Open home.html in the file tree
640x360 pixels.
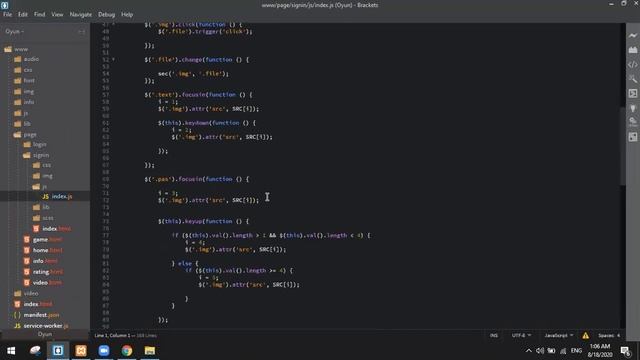click(x=47, y=250)
